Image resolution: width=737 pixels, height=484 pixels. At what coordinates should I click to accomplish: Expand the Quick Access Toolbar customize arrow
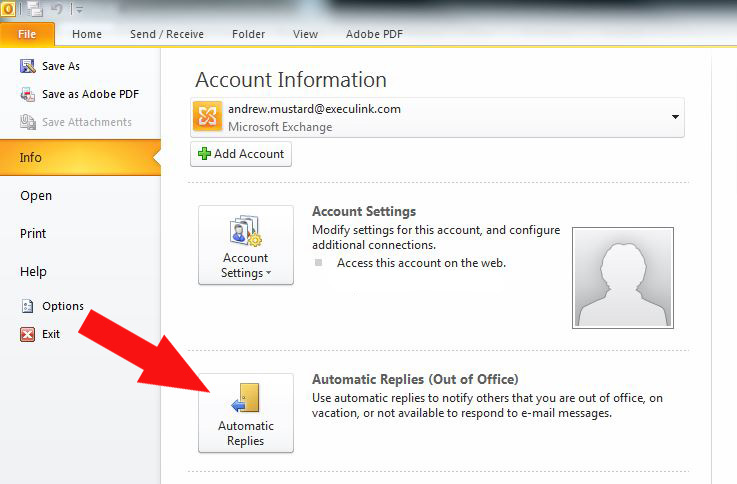78,9
